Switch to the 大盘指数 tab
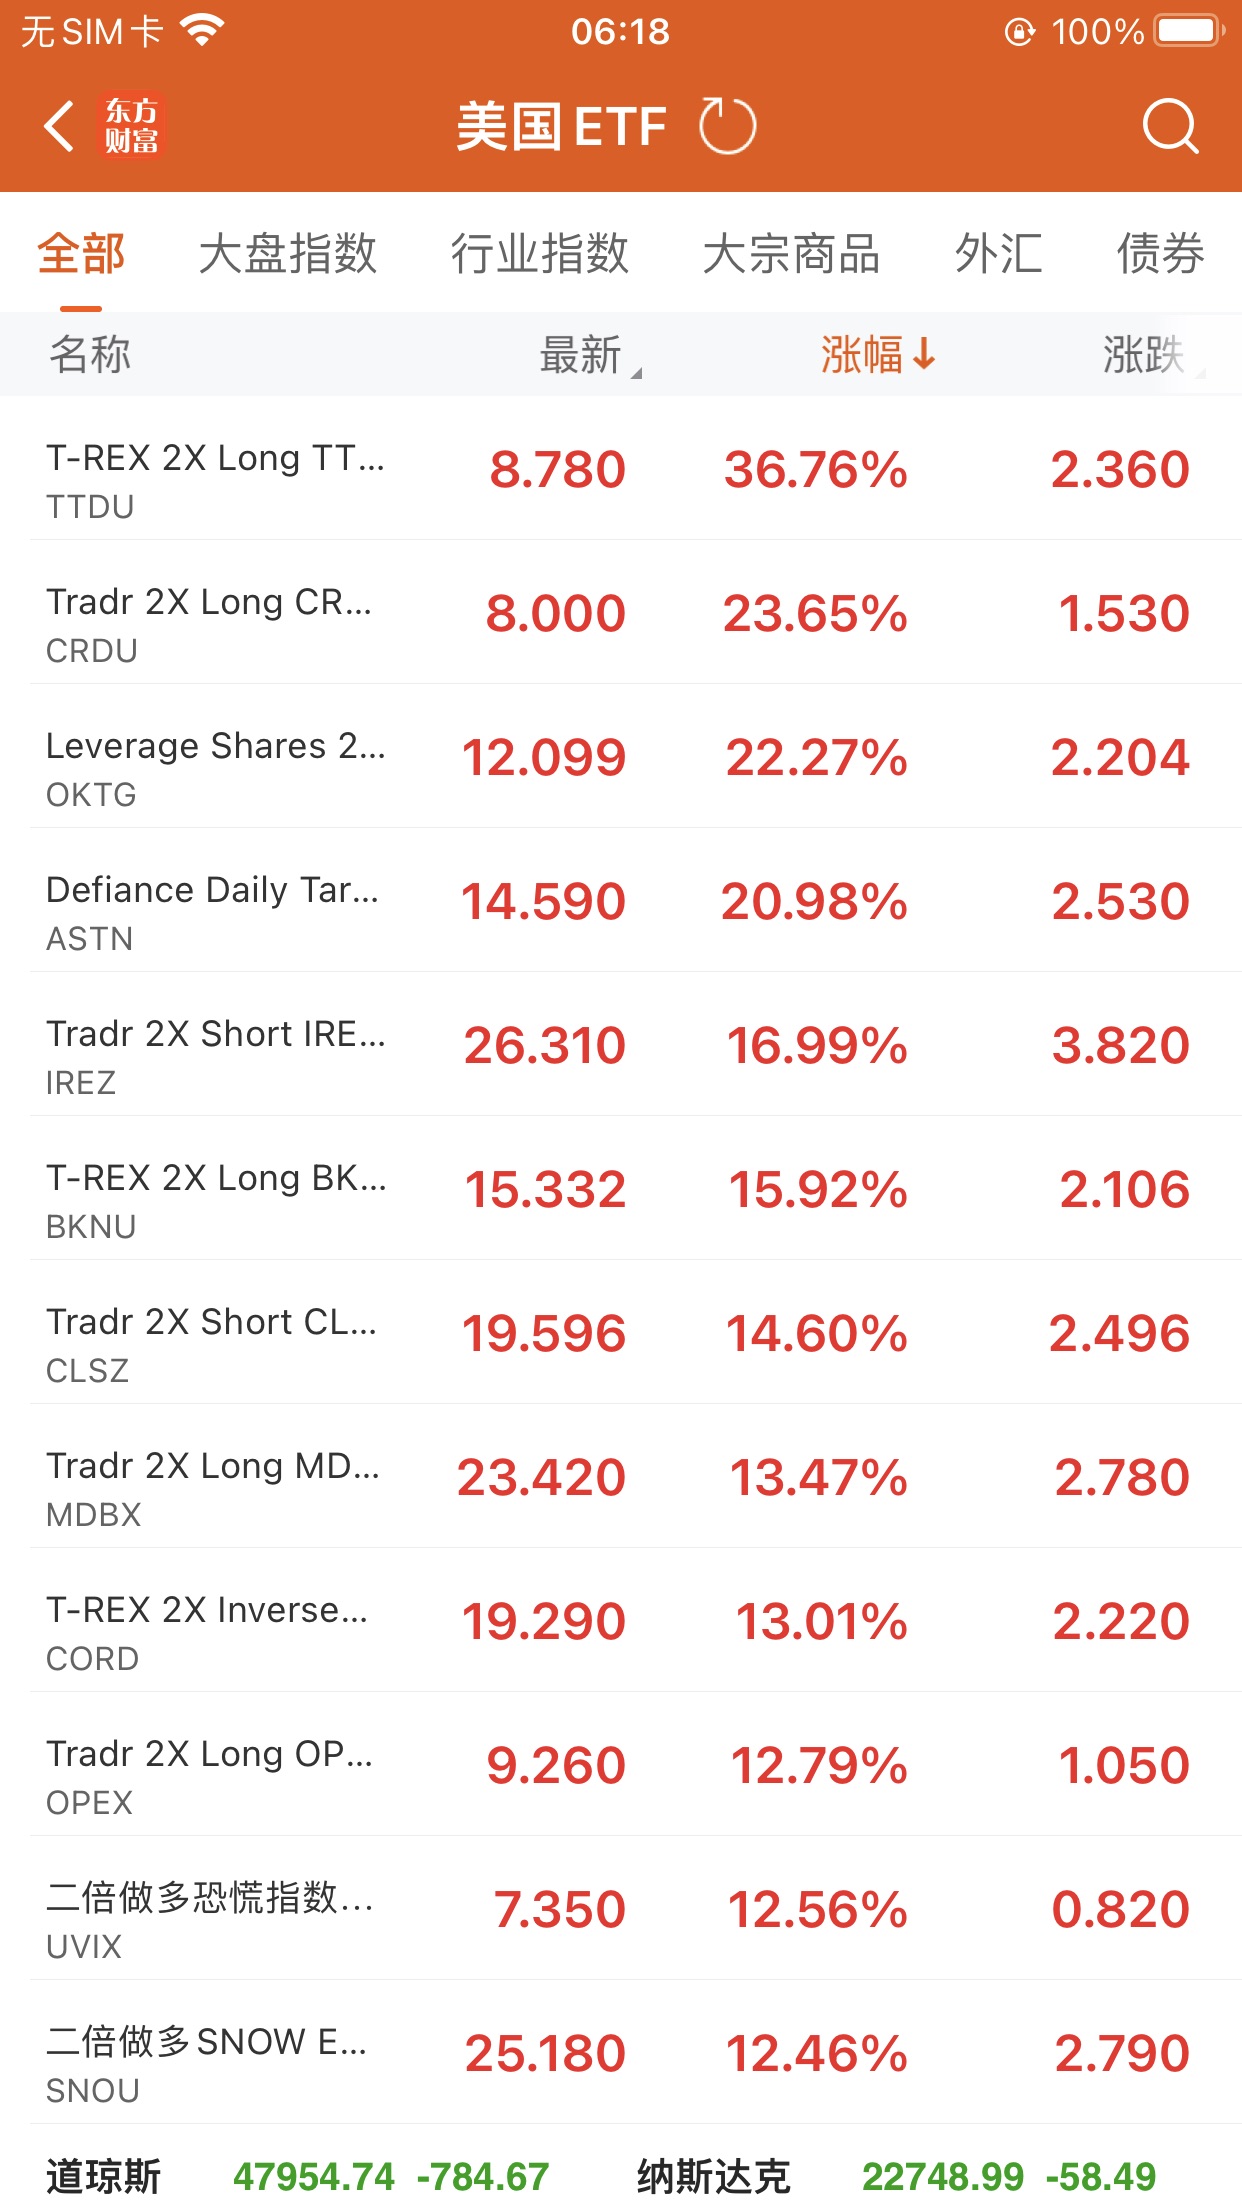Screen dimensions: 1242x2208 tap(288, 254)
